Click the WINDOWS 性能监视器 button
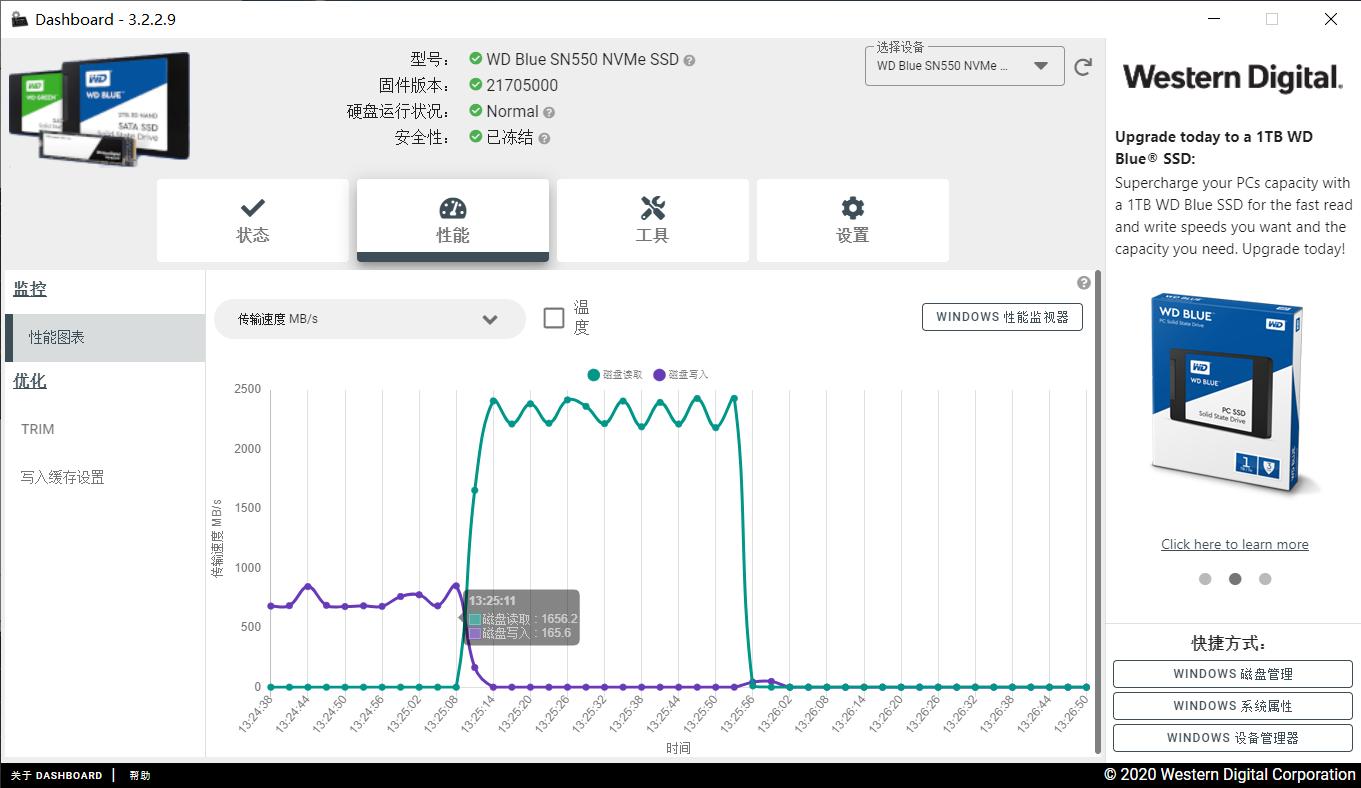1361x788 pixels. tap(1002, 316)
